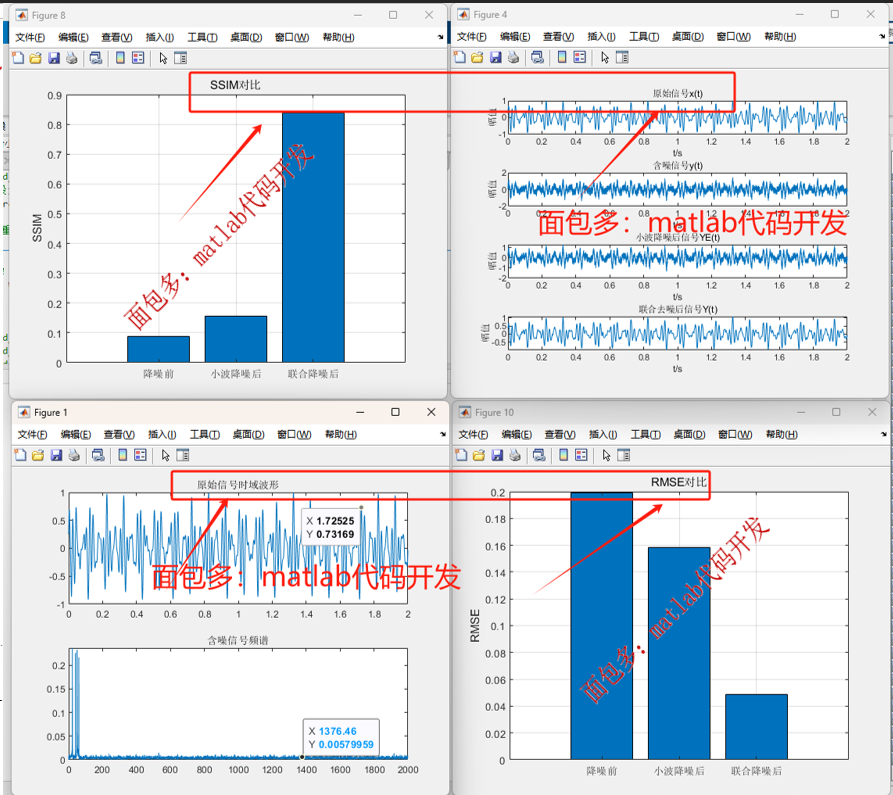Image resolution: width=893 pixels, height=795 pixels.
Task: Click the 降噪前 bar in RMSE chart
Action: pos(601,626)
